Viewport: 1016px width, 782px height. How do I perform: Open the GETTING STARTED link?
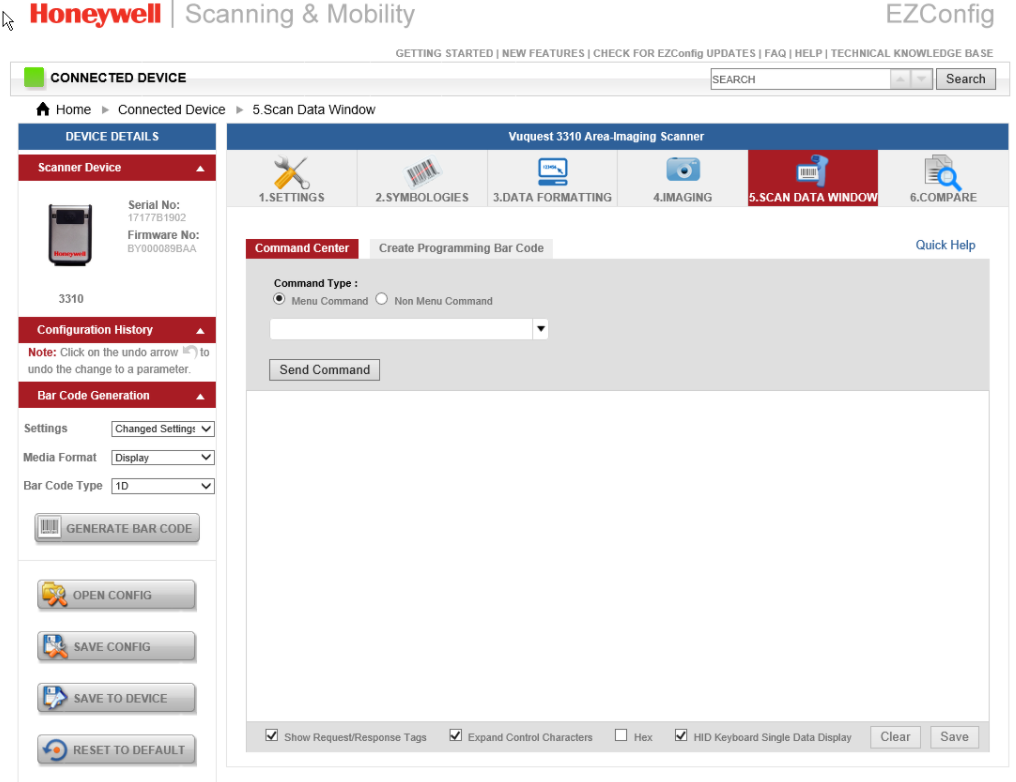[444, 53]
